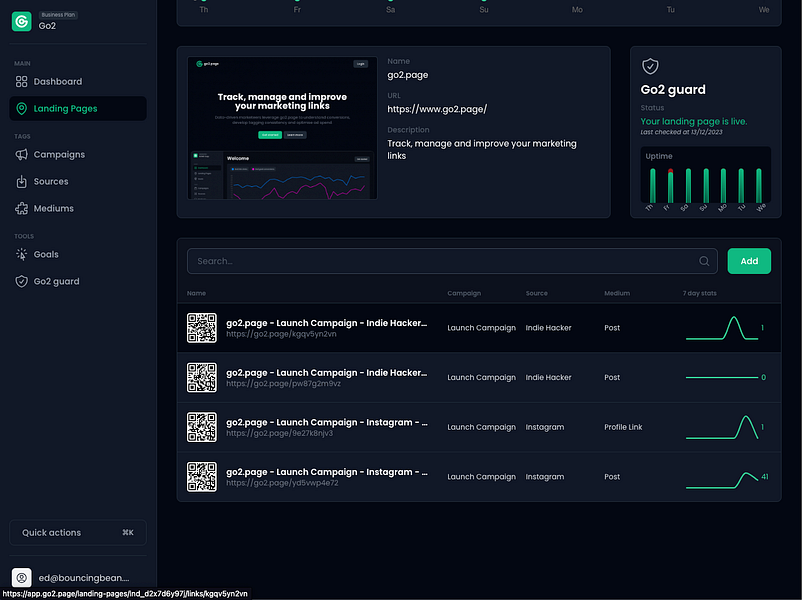Click QR code for yd5vwp4e72 link
Screen dimensions: 802x600
pyautogui.click(x=202, y=477)
